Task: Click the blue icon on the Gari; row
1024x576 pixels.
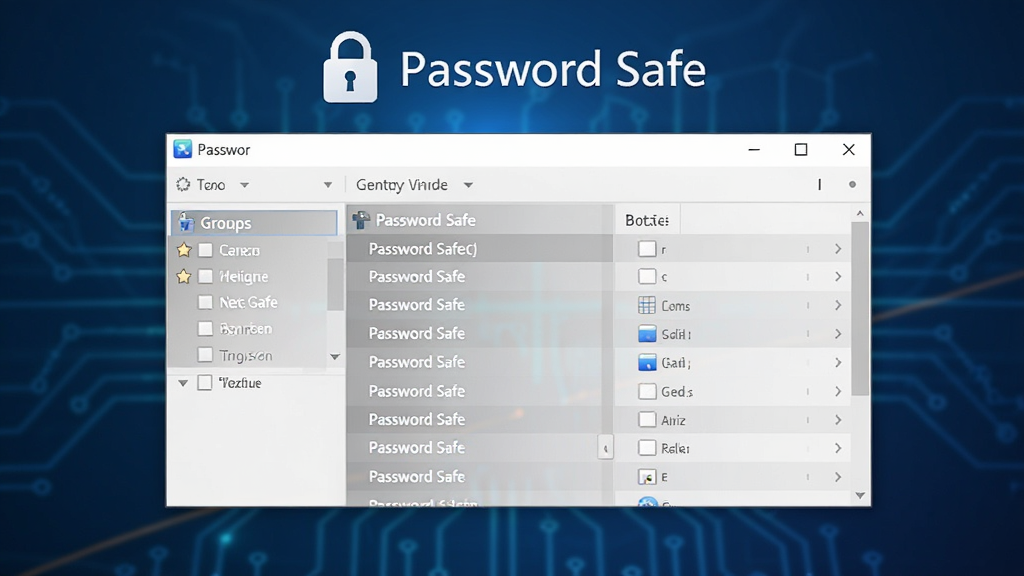Action: [x=647, y=362]
